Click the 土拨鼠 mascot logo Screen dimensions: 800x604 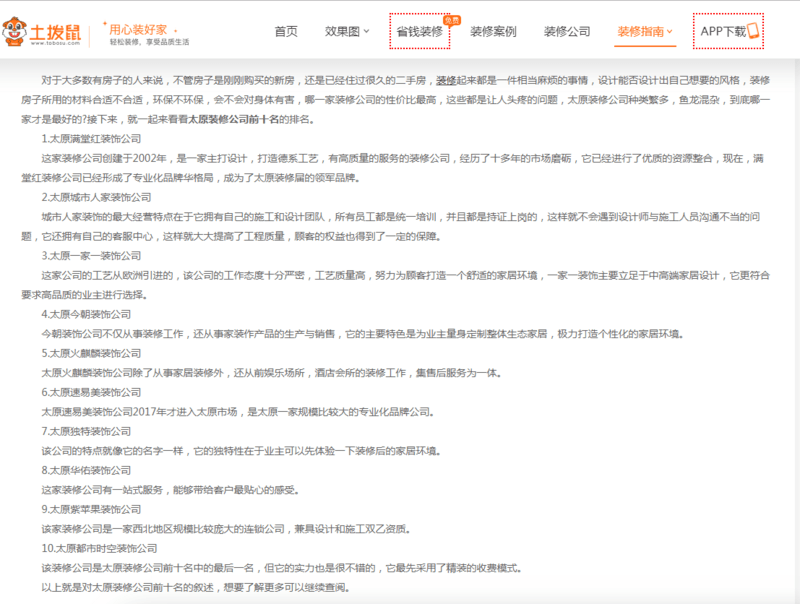[x=14, y=31]
